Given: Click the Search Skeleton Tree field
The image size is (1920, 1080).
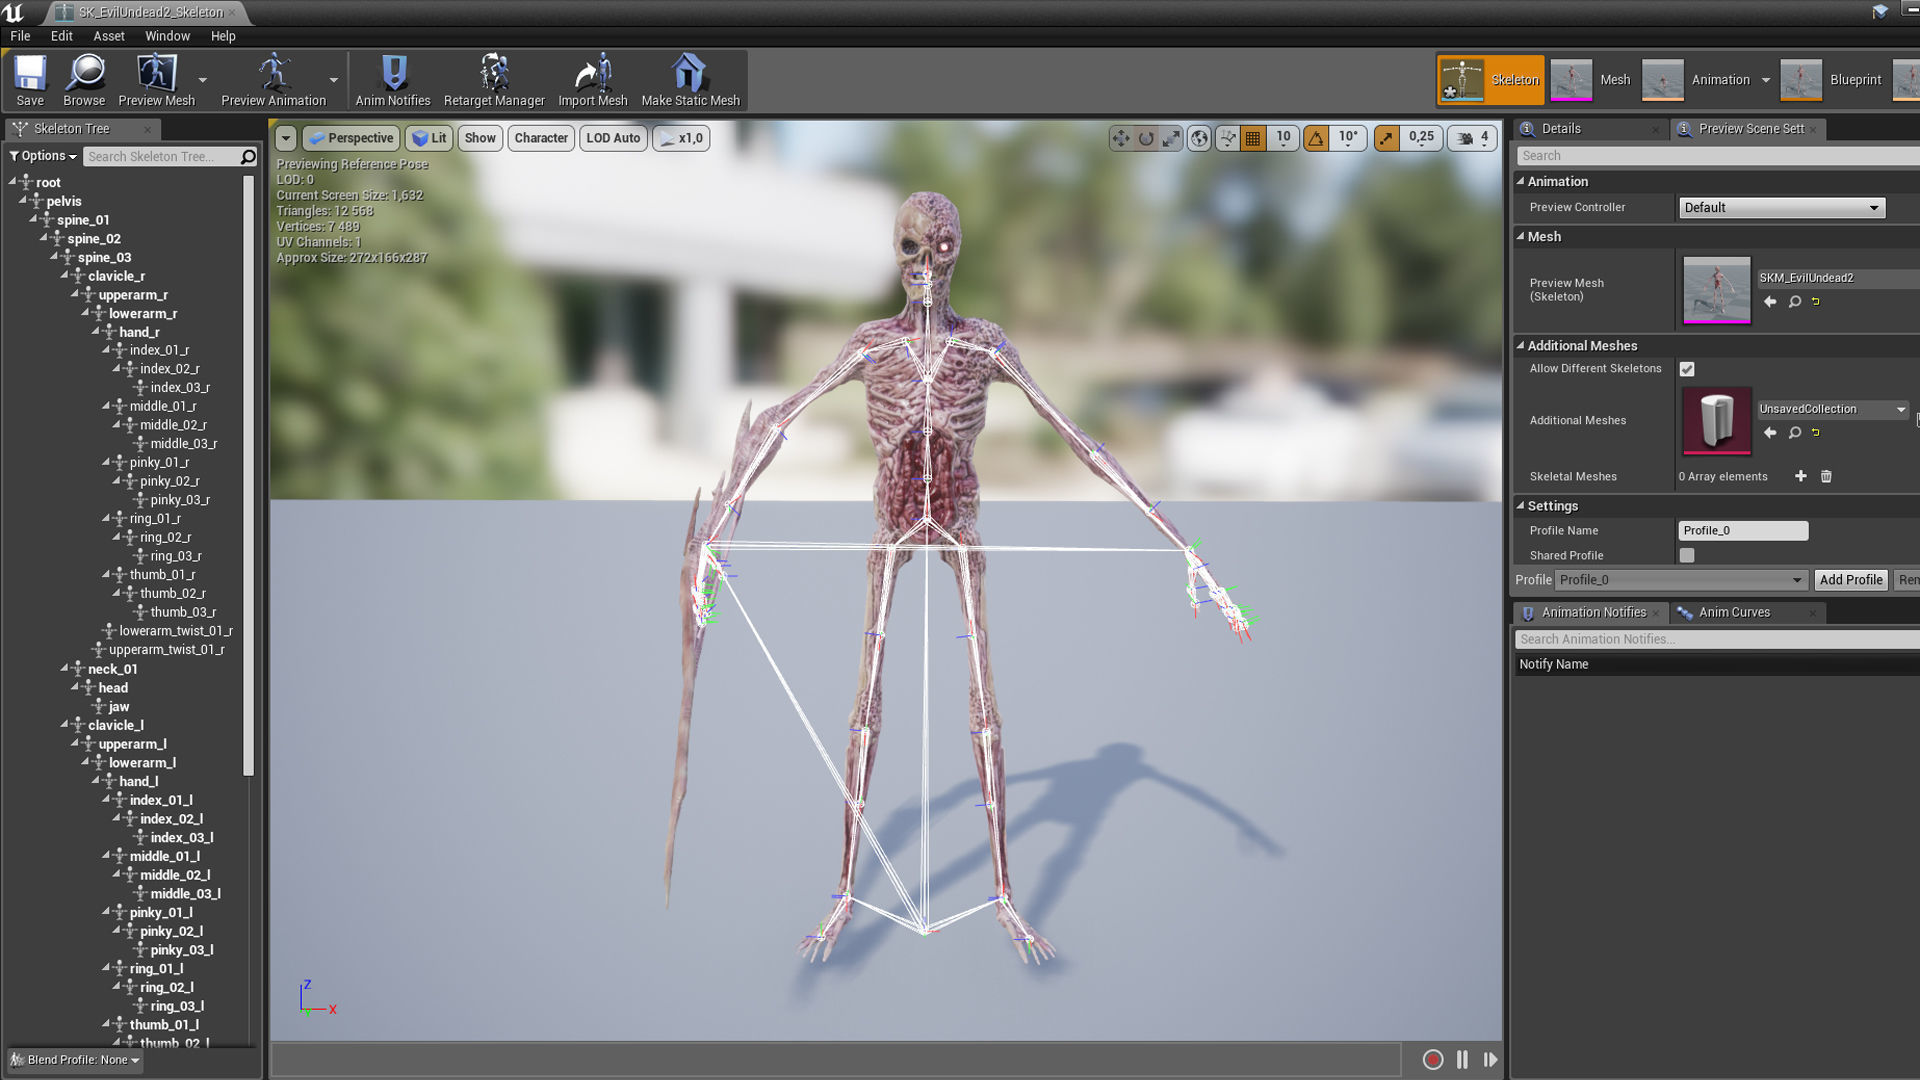Looking at the screenshot, I should [x=160, y=156].
